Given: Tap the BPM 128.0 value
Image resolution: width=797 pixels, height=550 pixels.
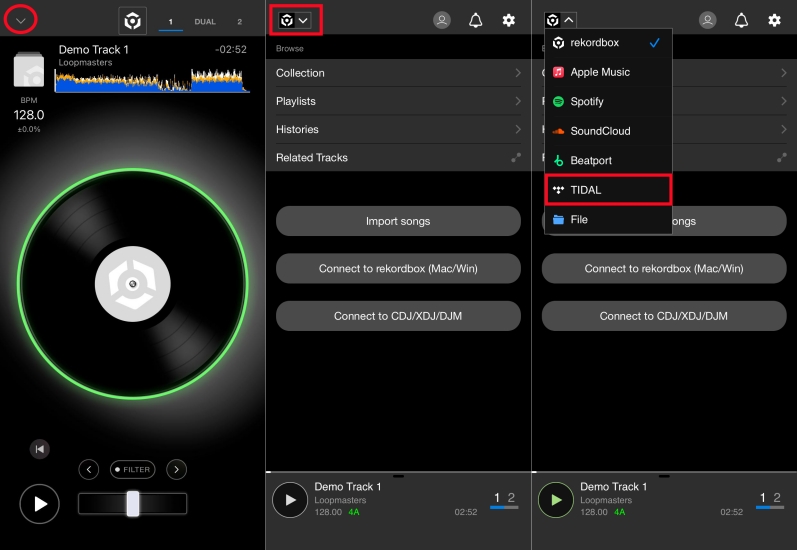Looking at the screenshot, I should [29, 115].
